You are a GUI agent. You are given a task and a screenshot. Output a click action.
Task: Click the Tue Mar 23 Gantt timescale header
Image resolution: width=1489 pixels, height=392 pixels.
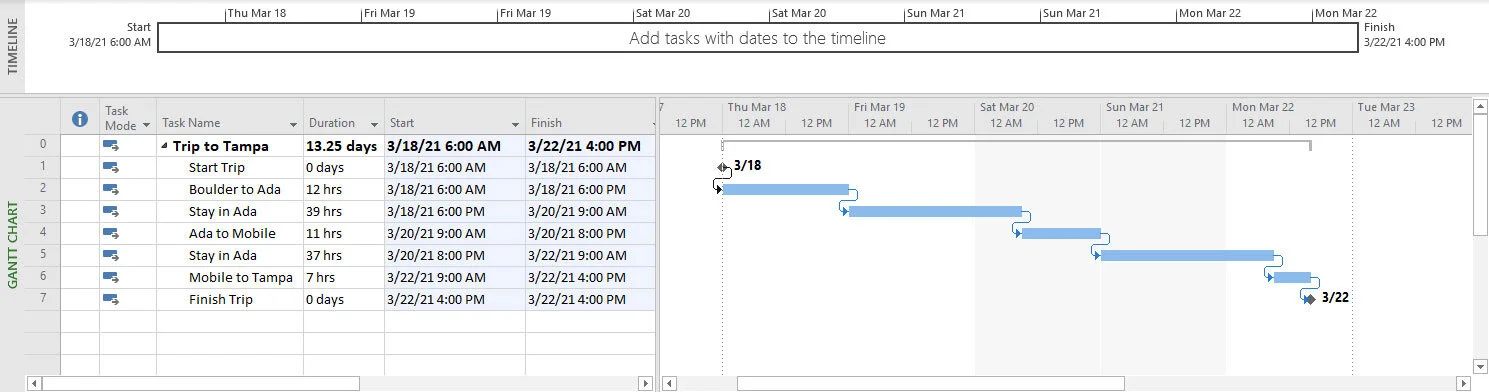tap(1413, 107)
